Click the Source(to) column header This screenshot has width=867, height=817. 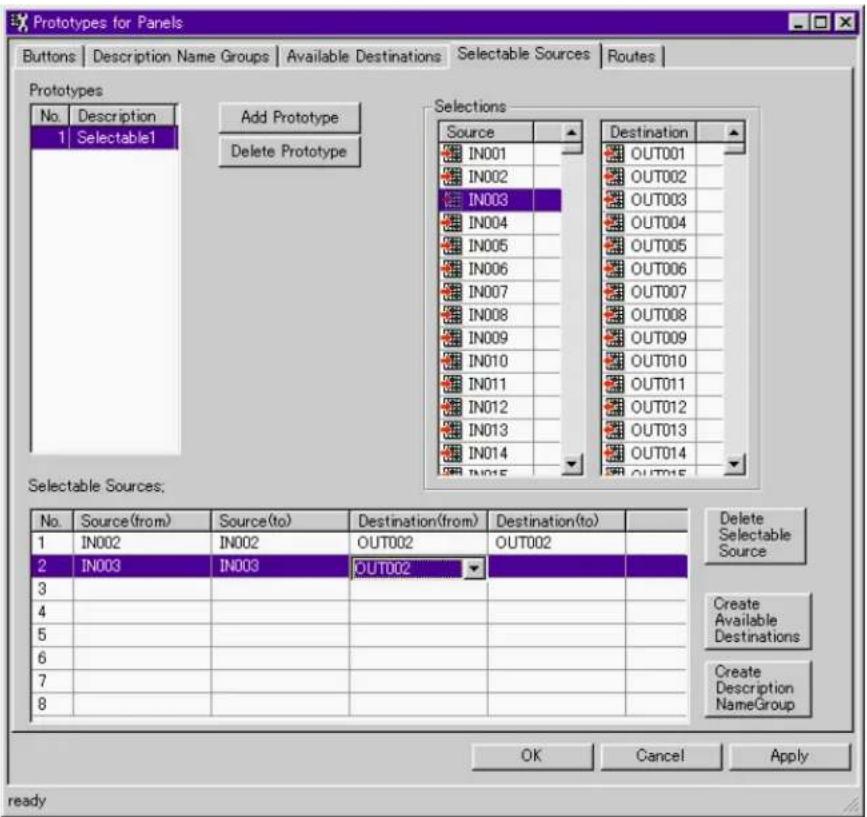(x=280, y=521)
